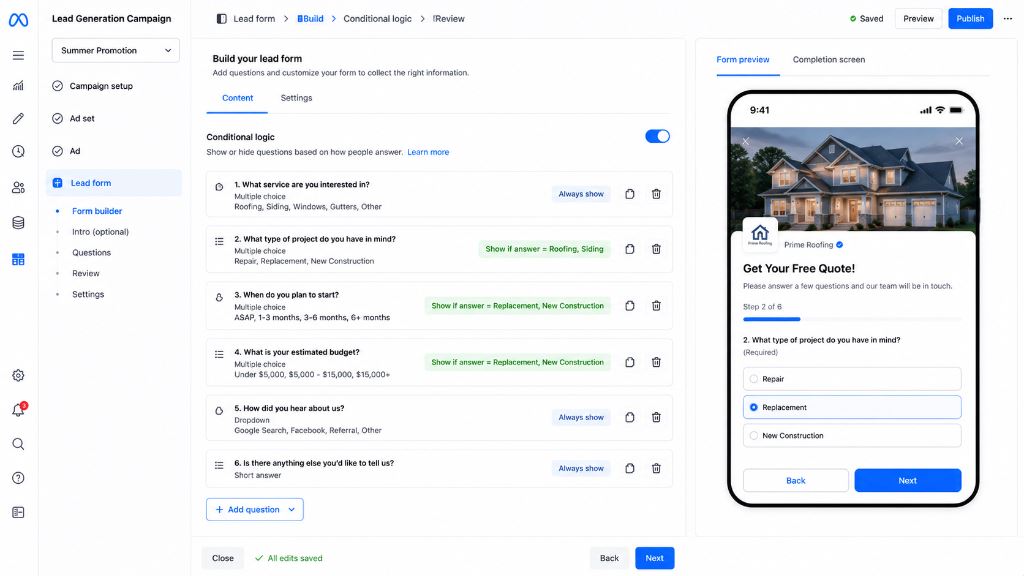Screen dimensions: 1024x576
Task: Select the blue grid table sidebar icon
Action: pyautogui.click(x=18, y=259)
